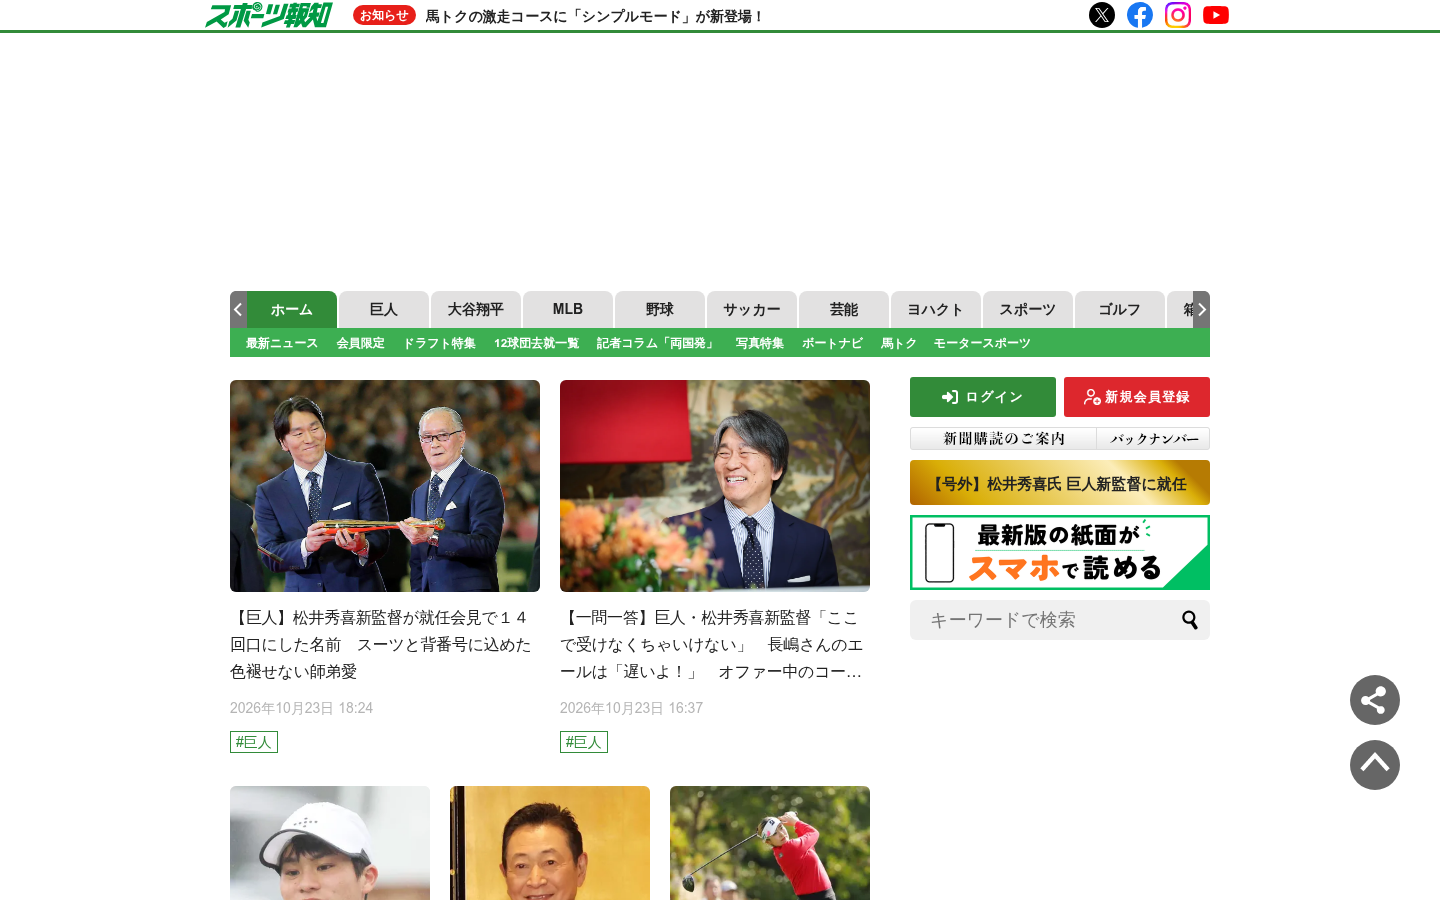The width and height of the screenshot is (1440, 900).
Task: Select the 大谷翔平 tab
Action: [x=476, y=310]
